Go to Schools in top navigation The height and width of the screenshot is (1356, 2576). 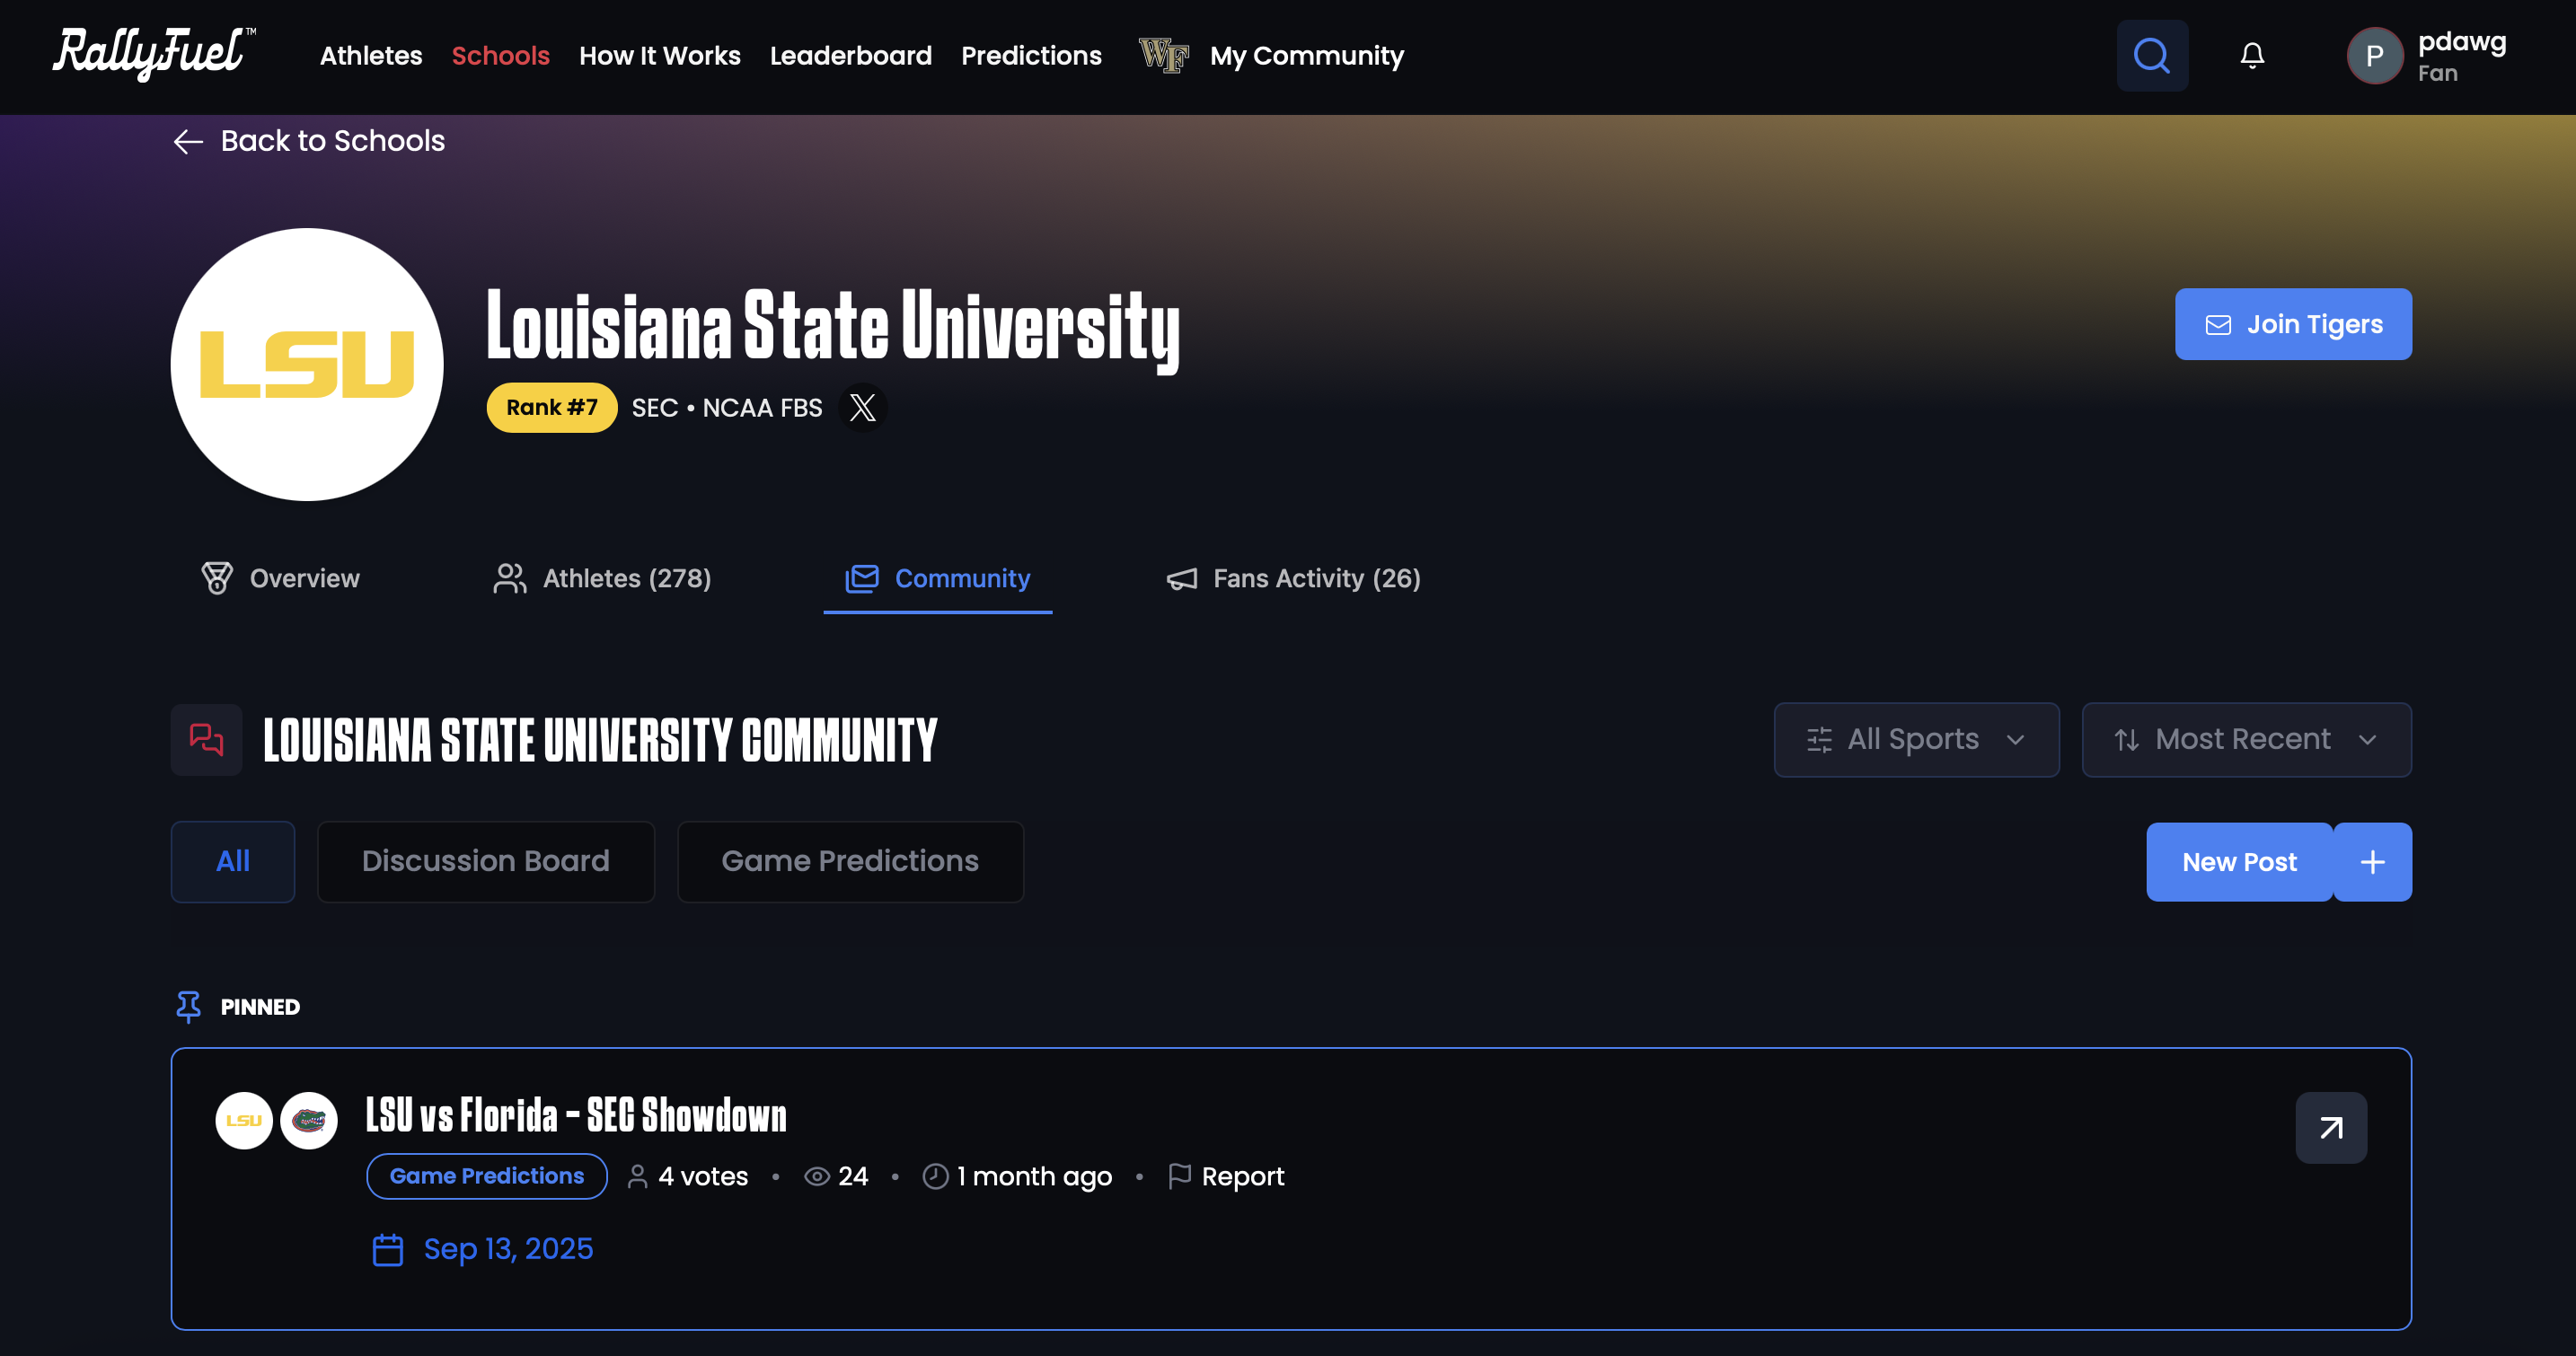[x=500, y=56]
